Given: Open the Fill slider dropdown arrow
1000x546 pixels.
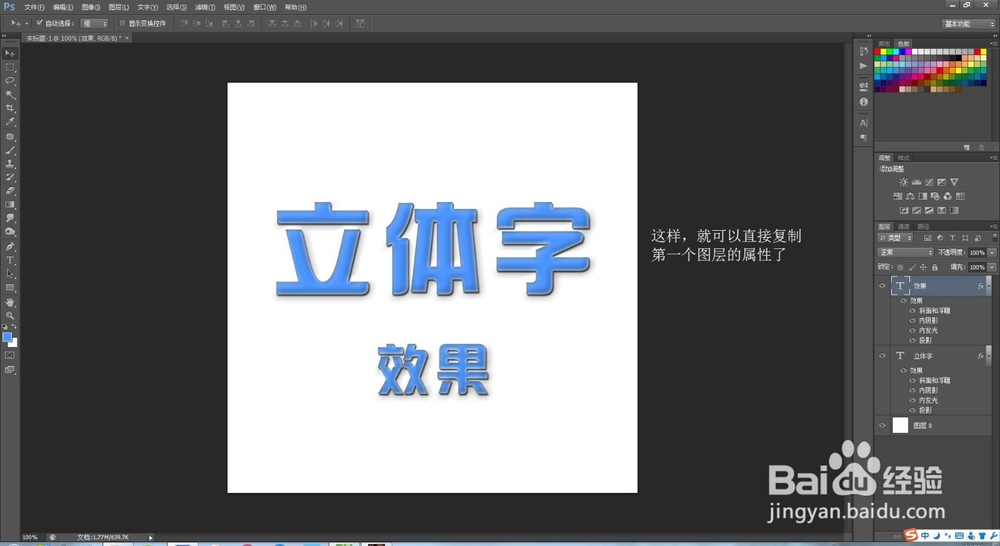Looking at the screenshot, I should click(x=992, y=267).
